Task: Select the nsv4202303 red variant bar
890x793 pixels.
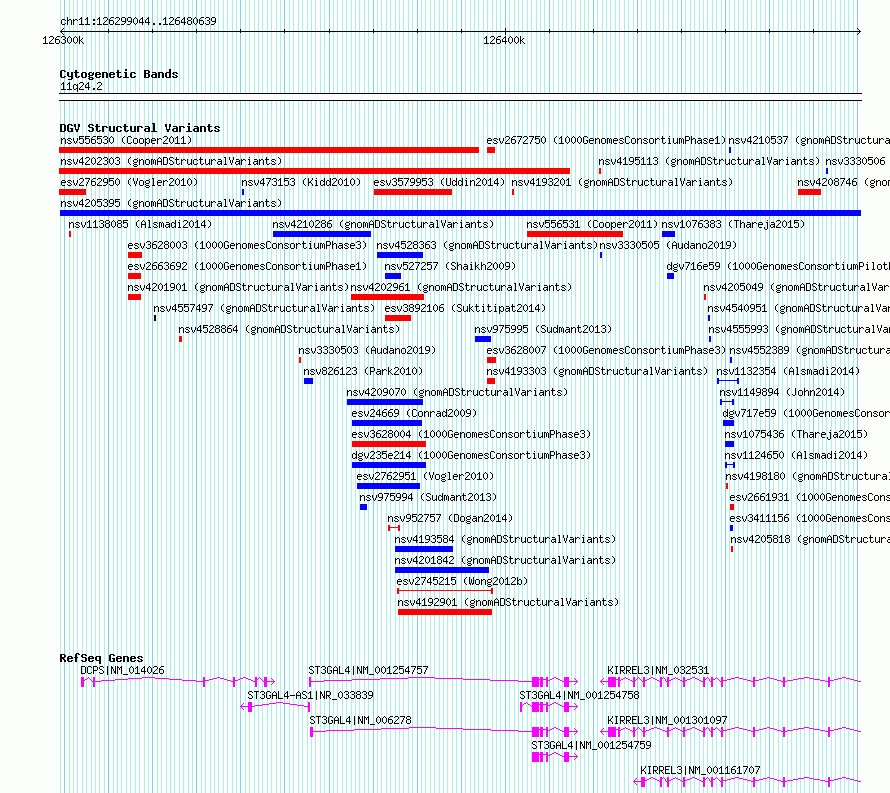Action: [x=314, y=171]
